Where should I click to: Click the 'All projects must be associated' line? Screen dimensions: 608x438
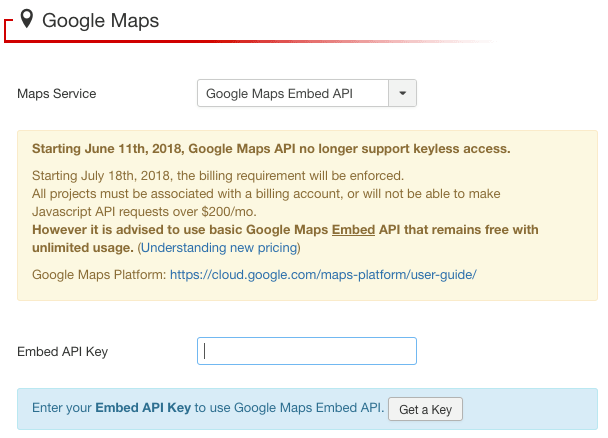pyautogui.click(x=266, y=193)
